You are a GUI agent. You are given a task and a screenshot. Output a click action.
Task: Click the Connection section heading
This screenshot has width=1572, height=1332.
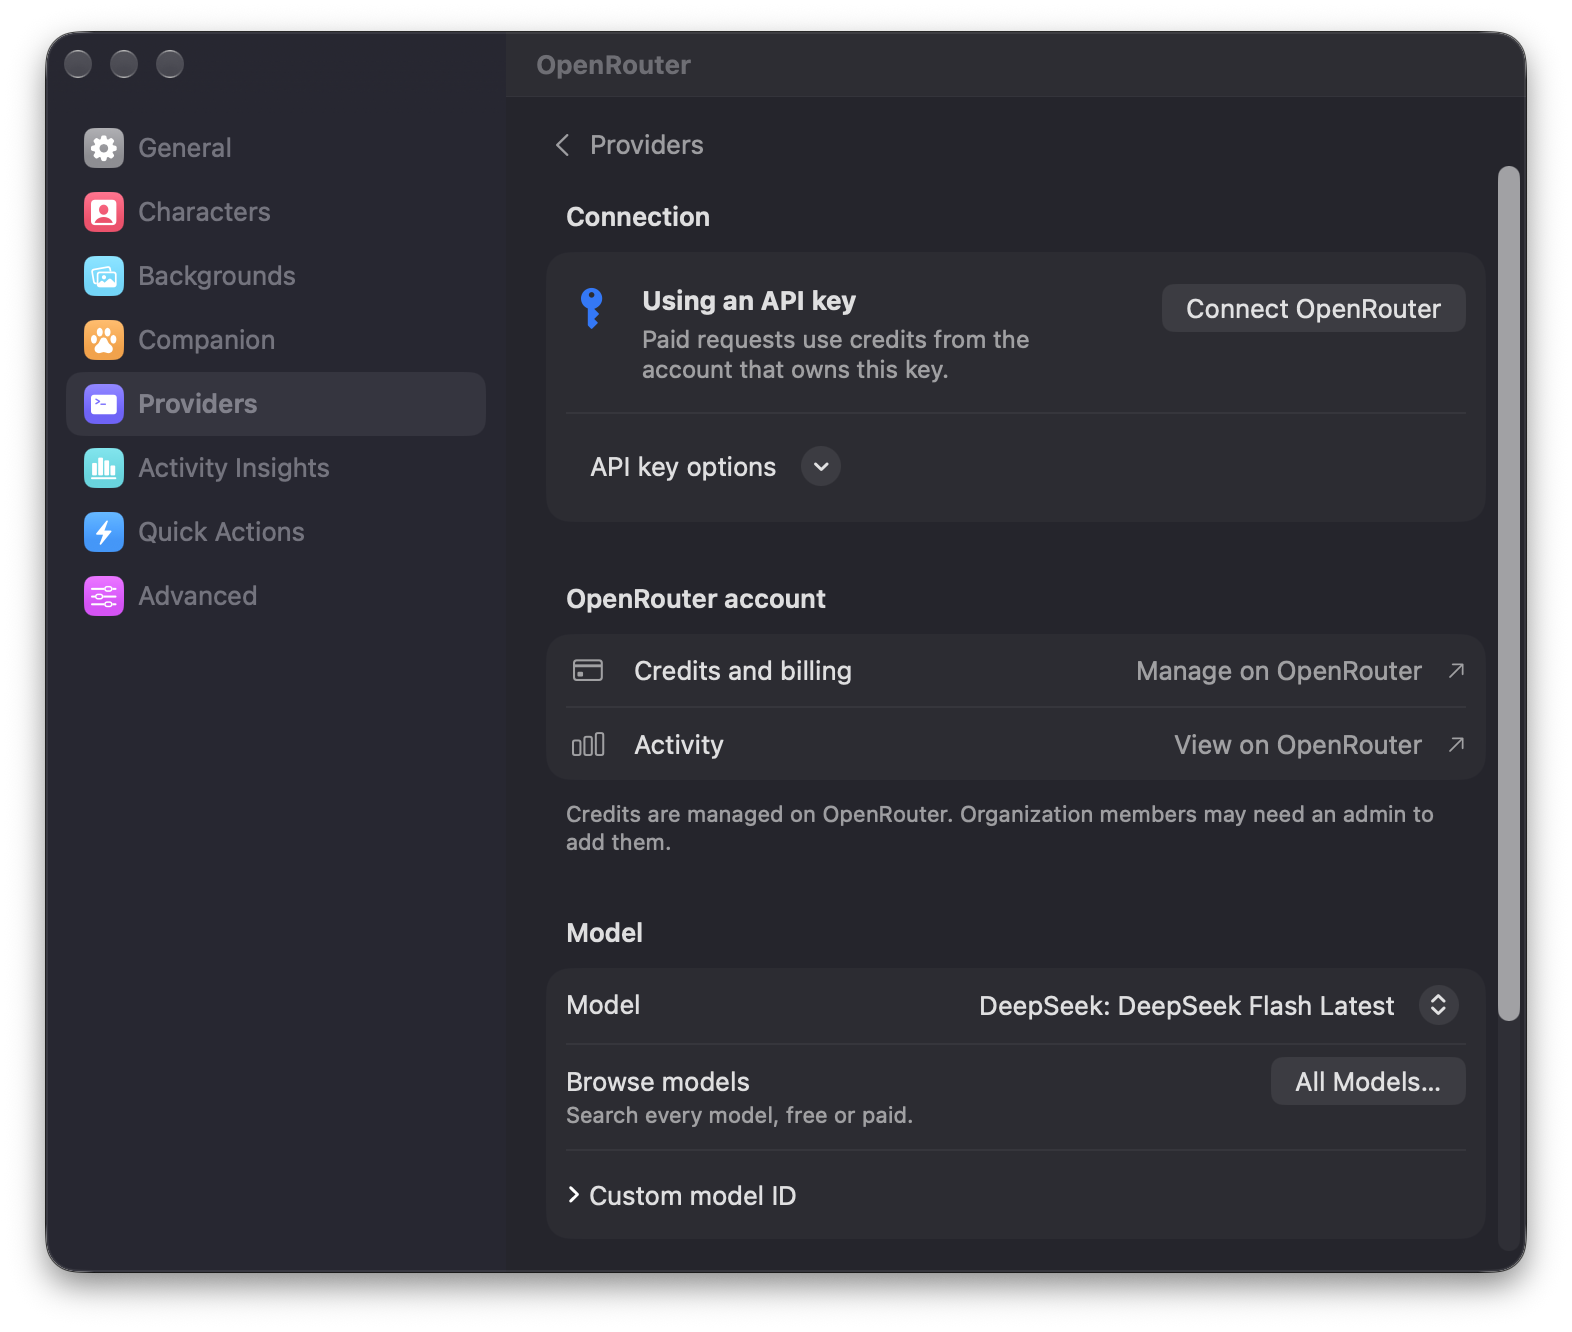[x=638, y=217]
